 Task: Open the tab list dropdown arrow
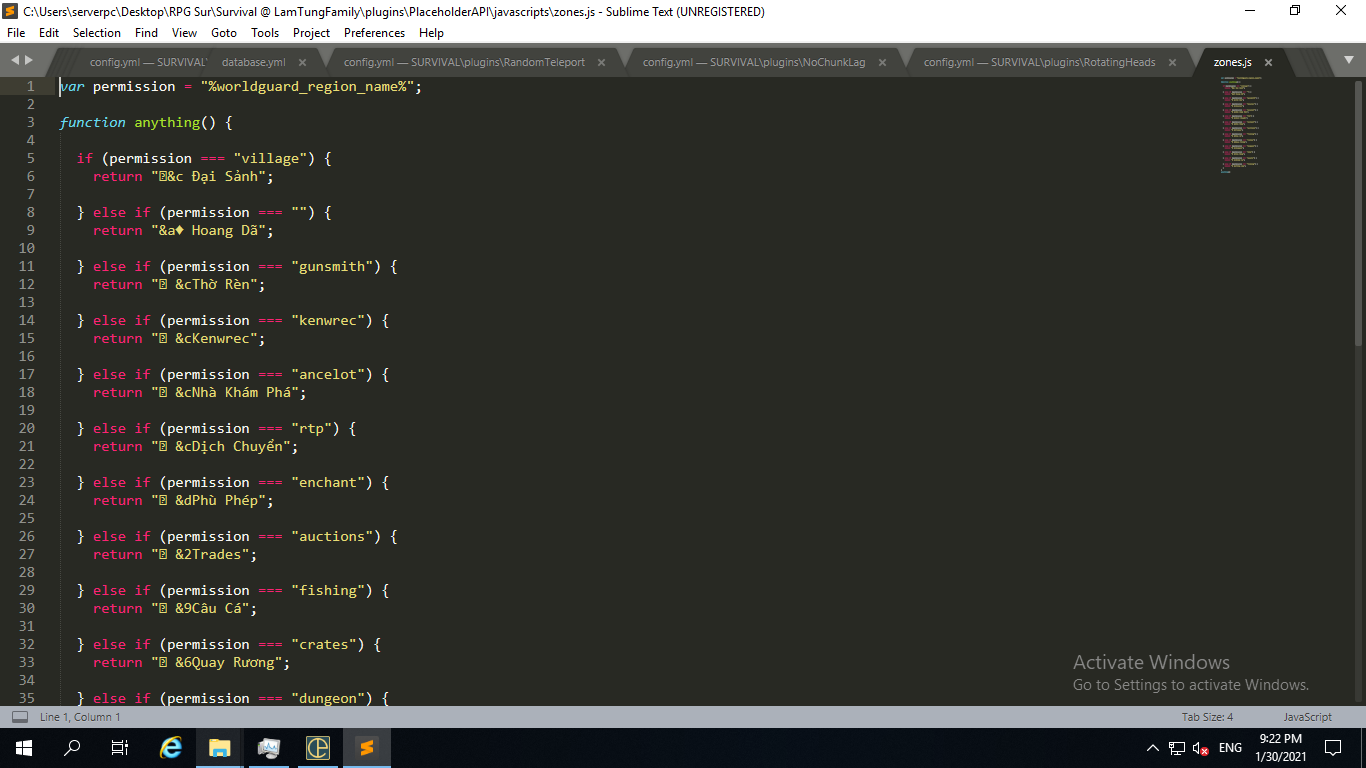pyautogui.click(x=1349, y=61)
